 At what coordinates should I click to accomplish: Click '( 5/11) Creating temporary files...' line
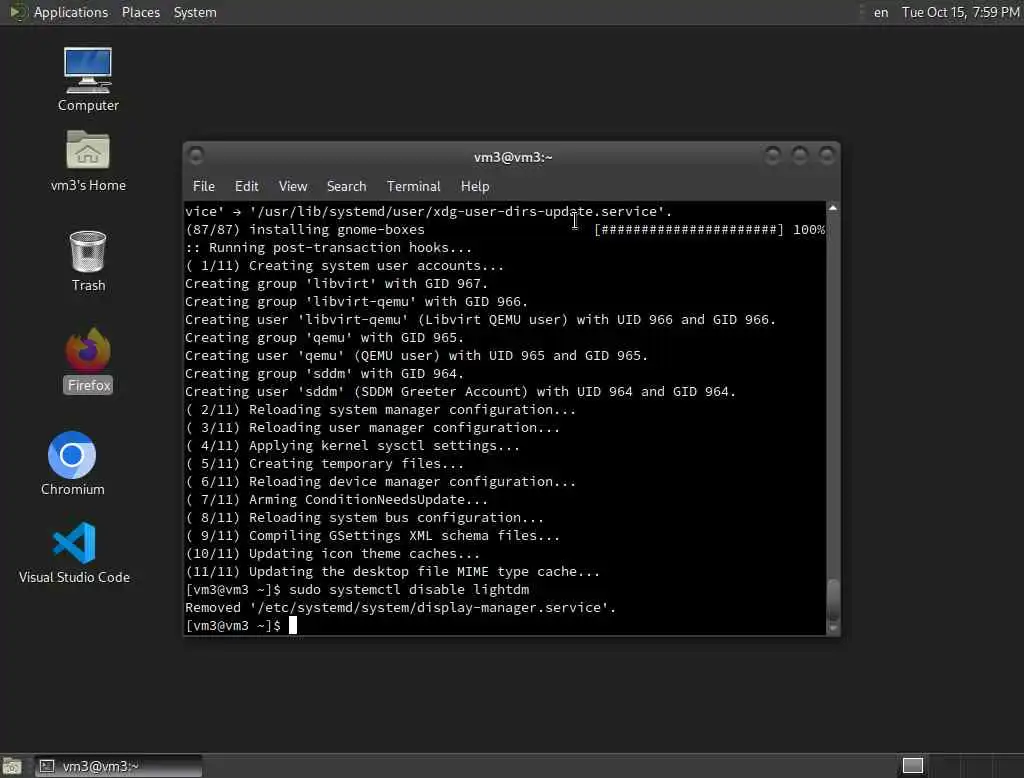click(x=325, y=464)
